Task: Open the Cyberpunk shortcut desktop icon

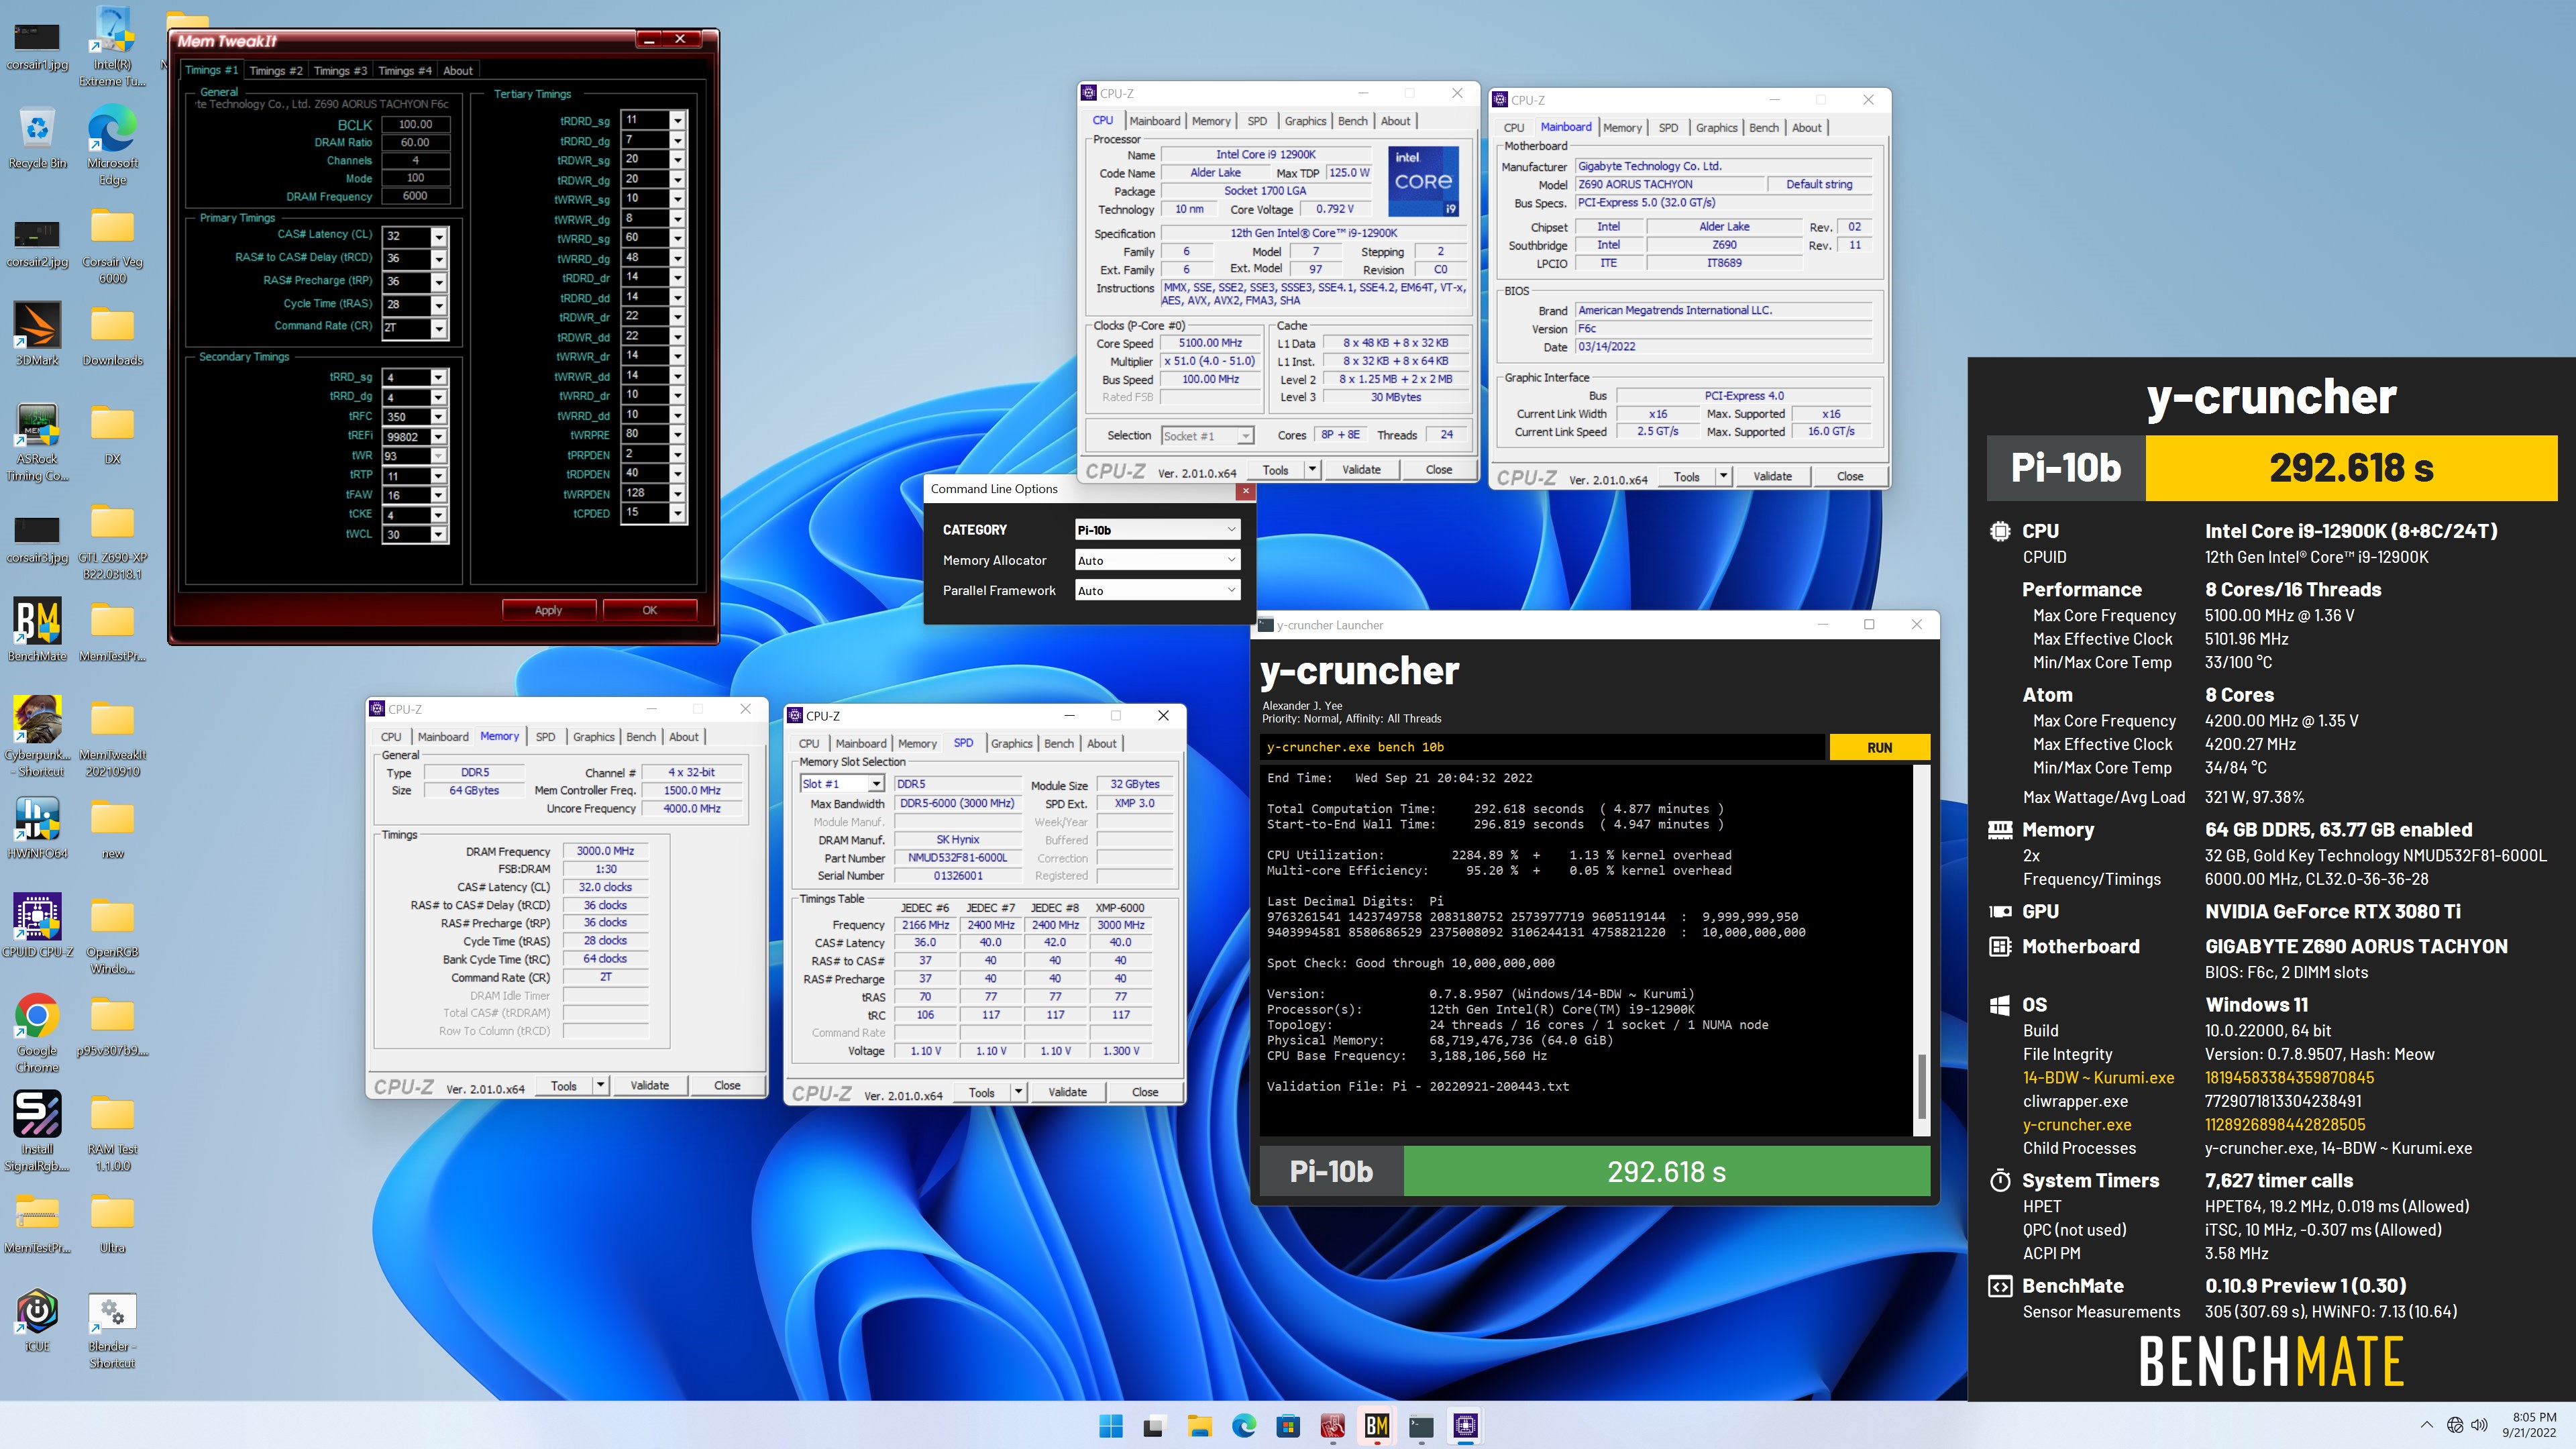Action: point(37,737)
